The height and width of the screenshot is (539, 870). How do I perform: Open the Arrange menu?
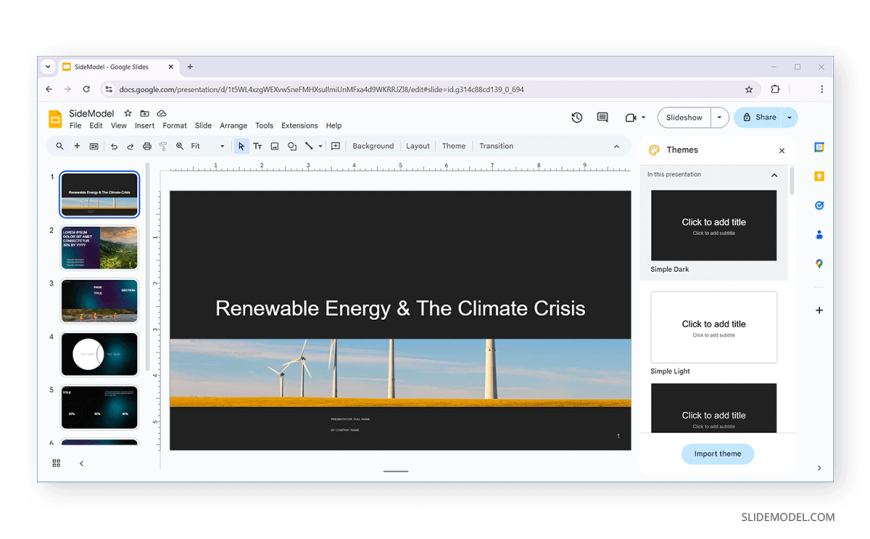pos(233,125)
